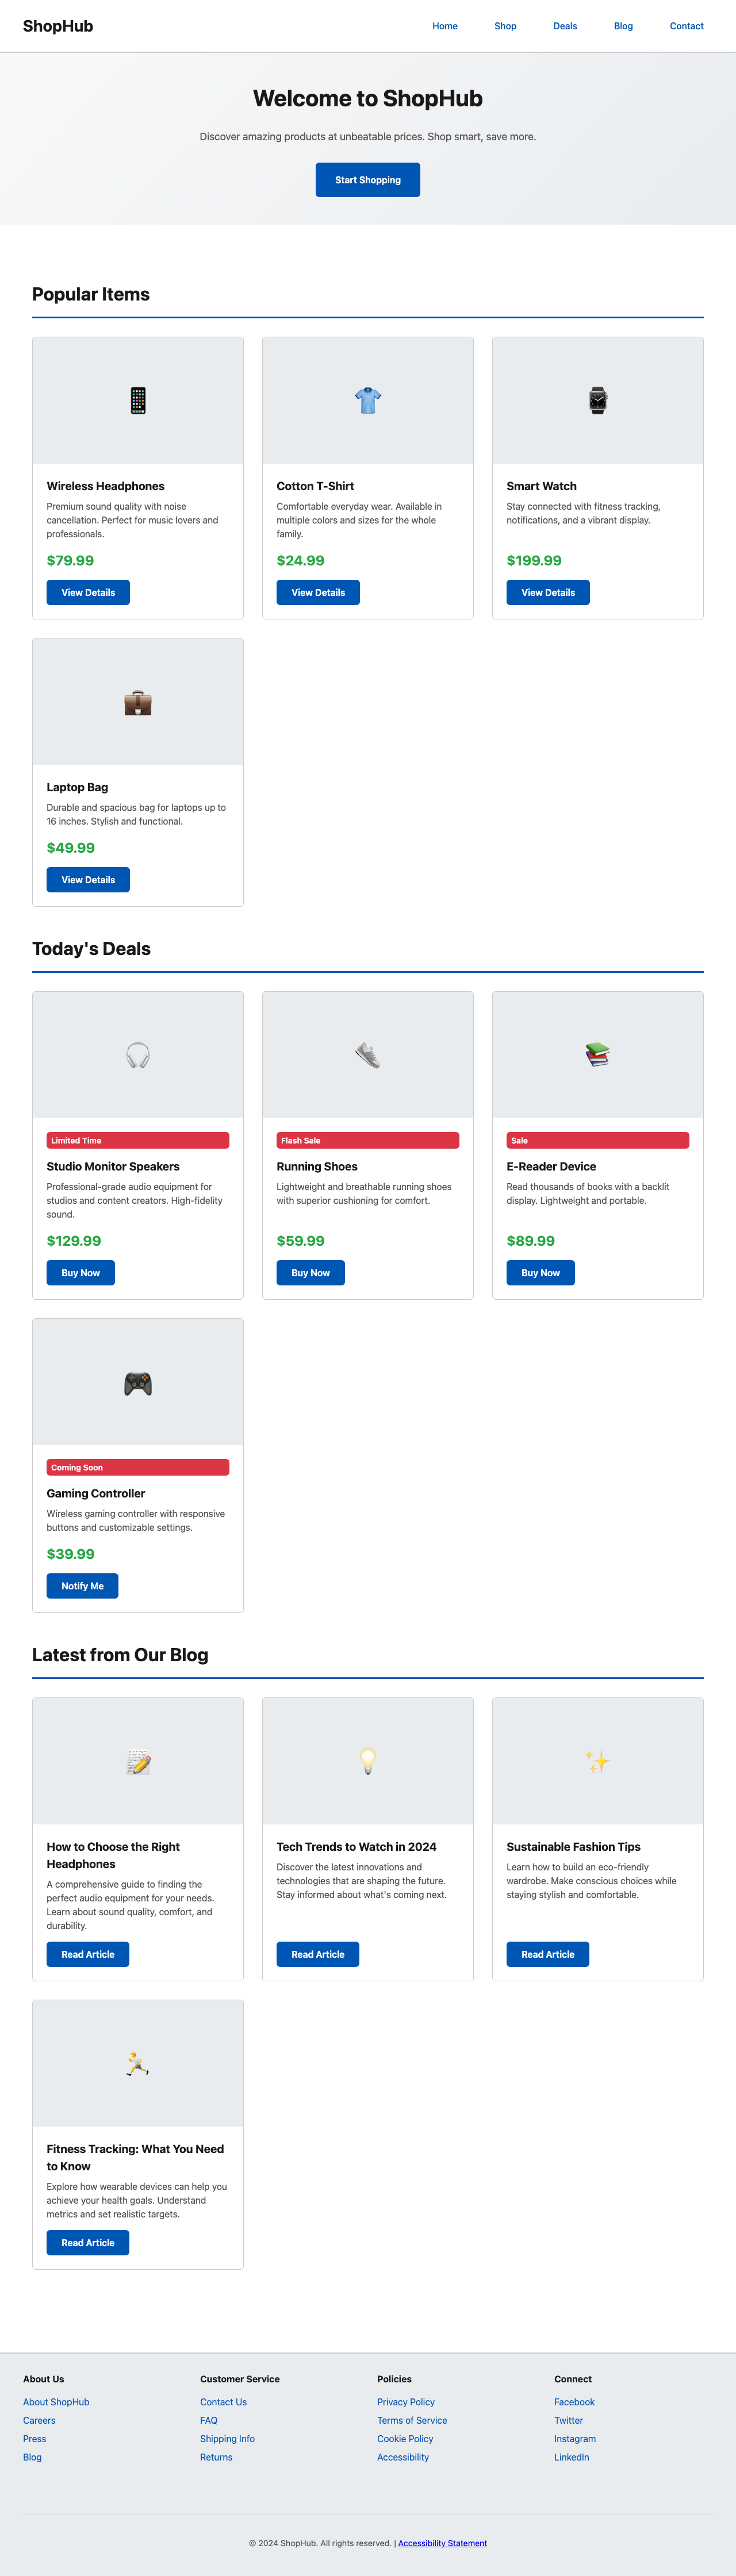
Task: View Details for the Smart Watch
Action: (547, 592)
